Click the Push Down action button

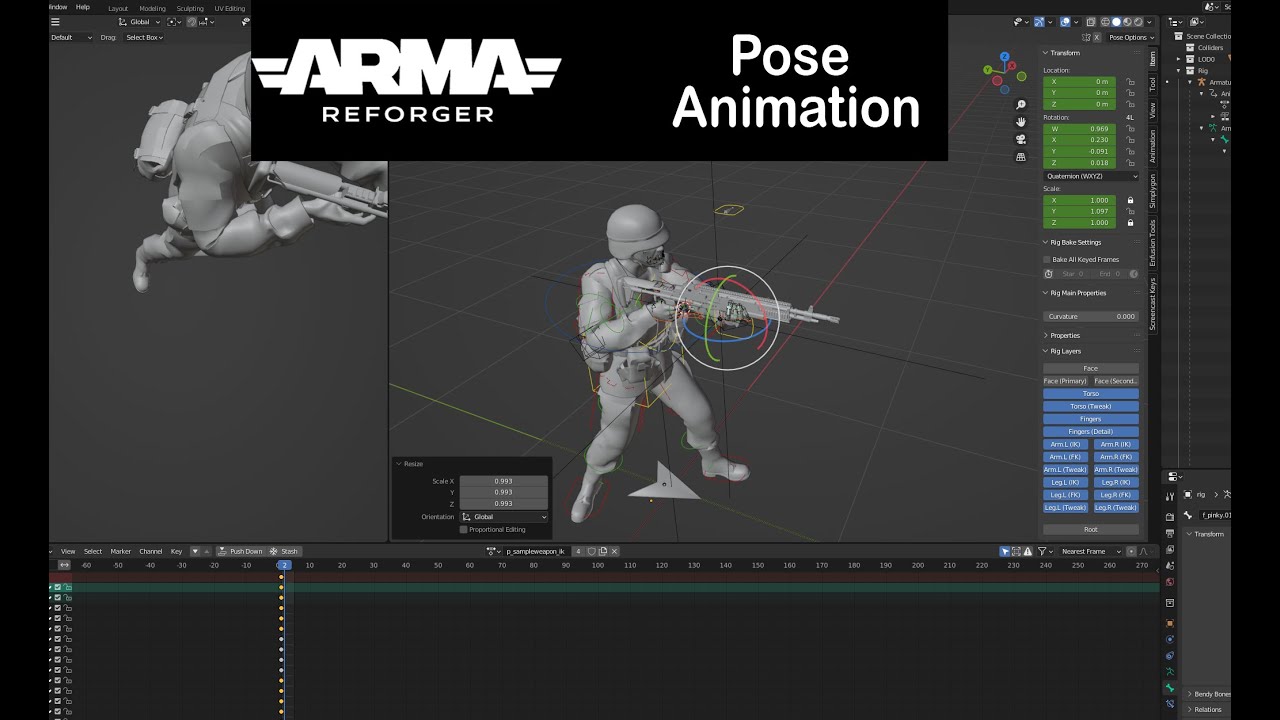click(x=241, y=551)
